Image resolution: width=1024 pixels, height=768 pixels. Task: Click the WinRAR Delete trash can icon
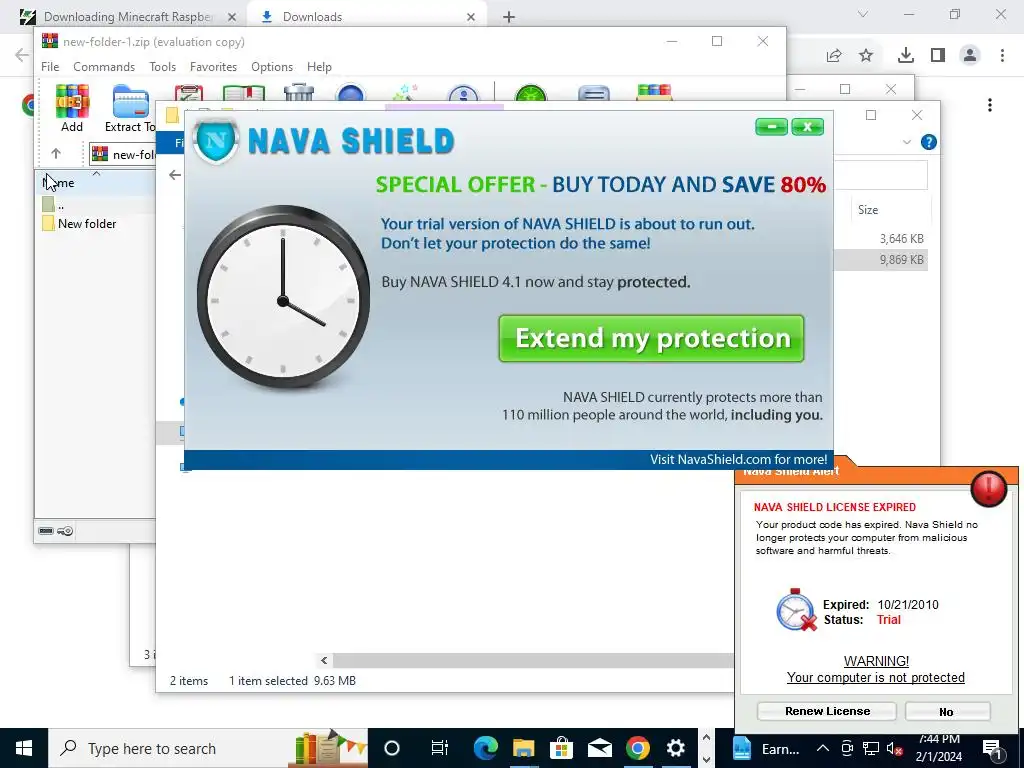coord(299,93)
